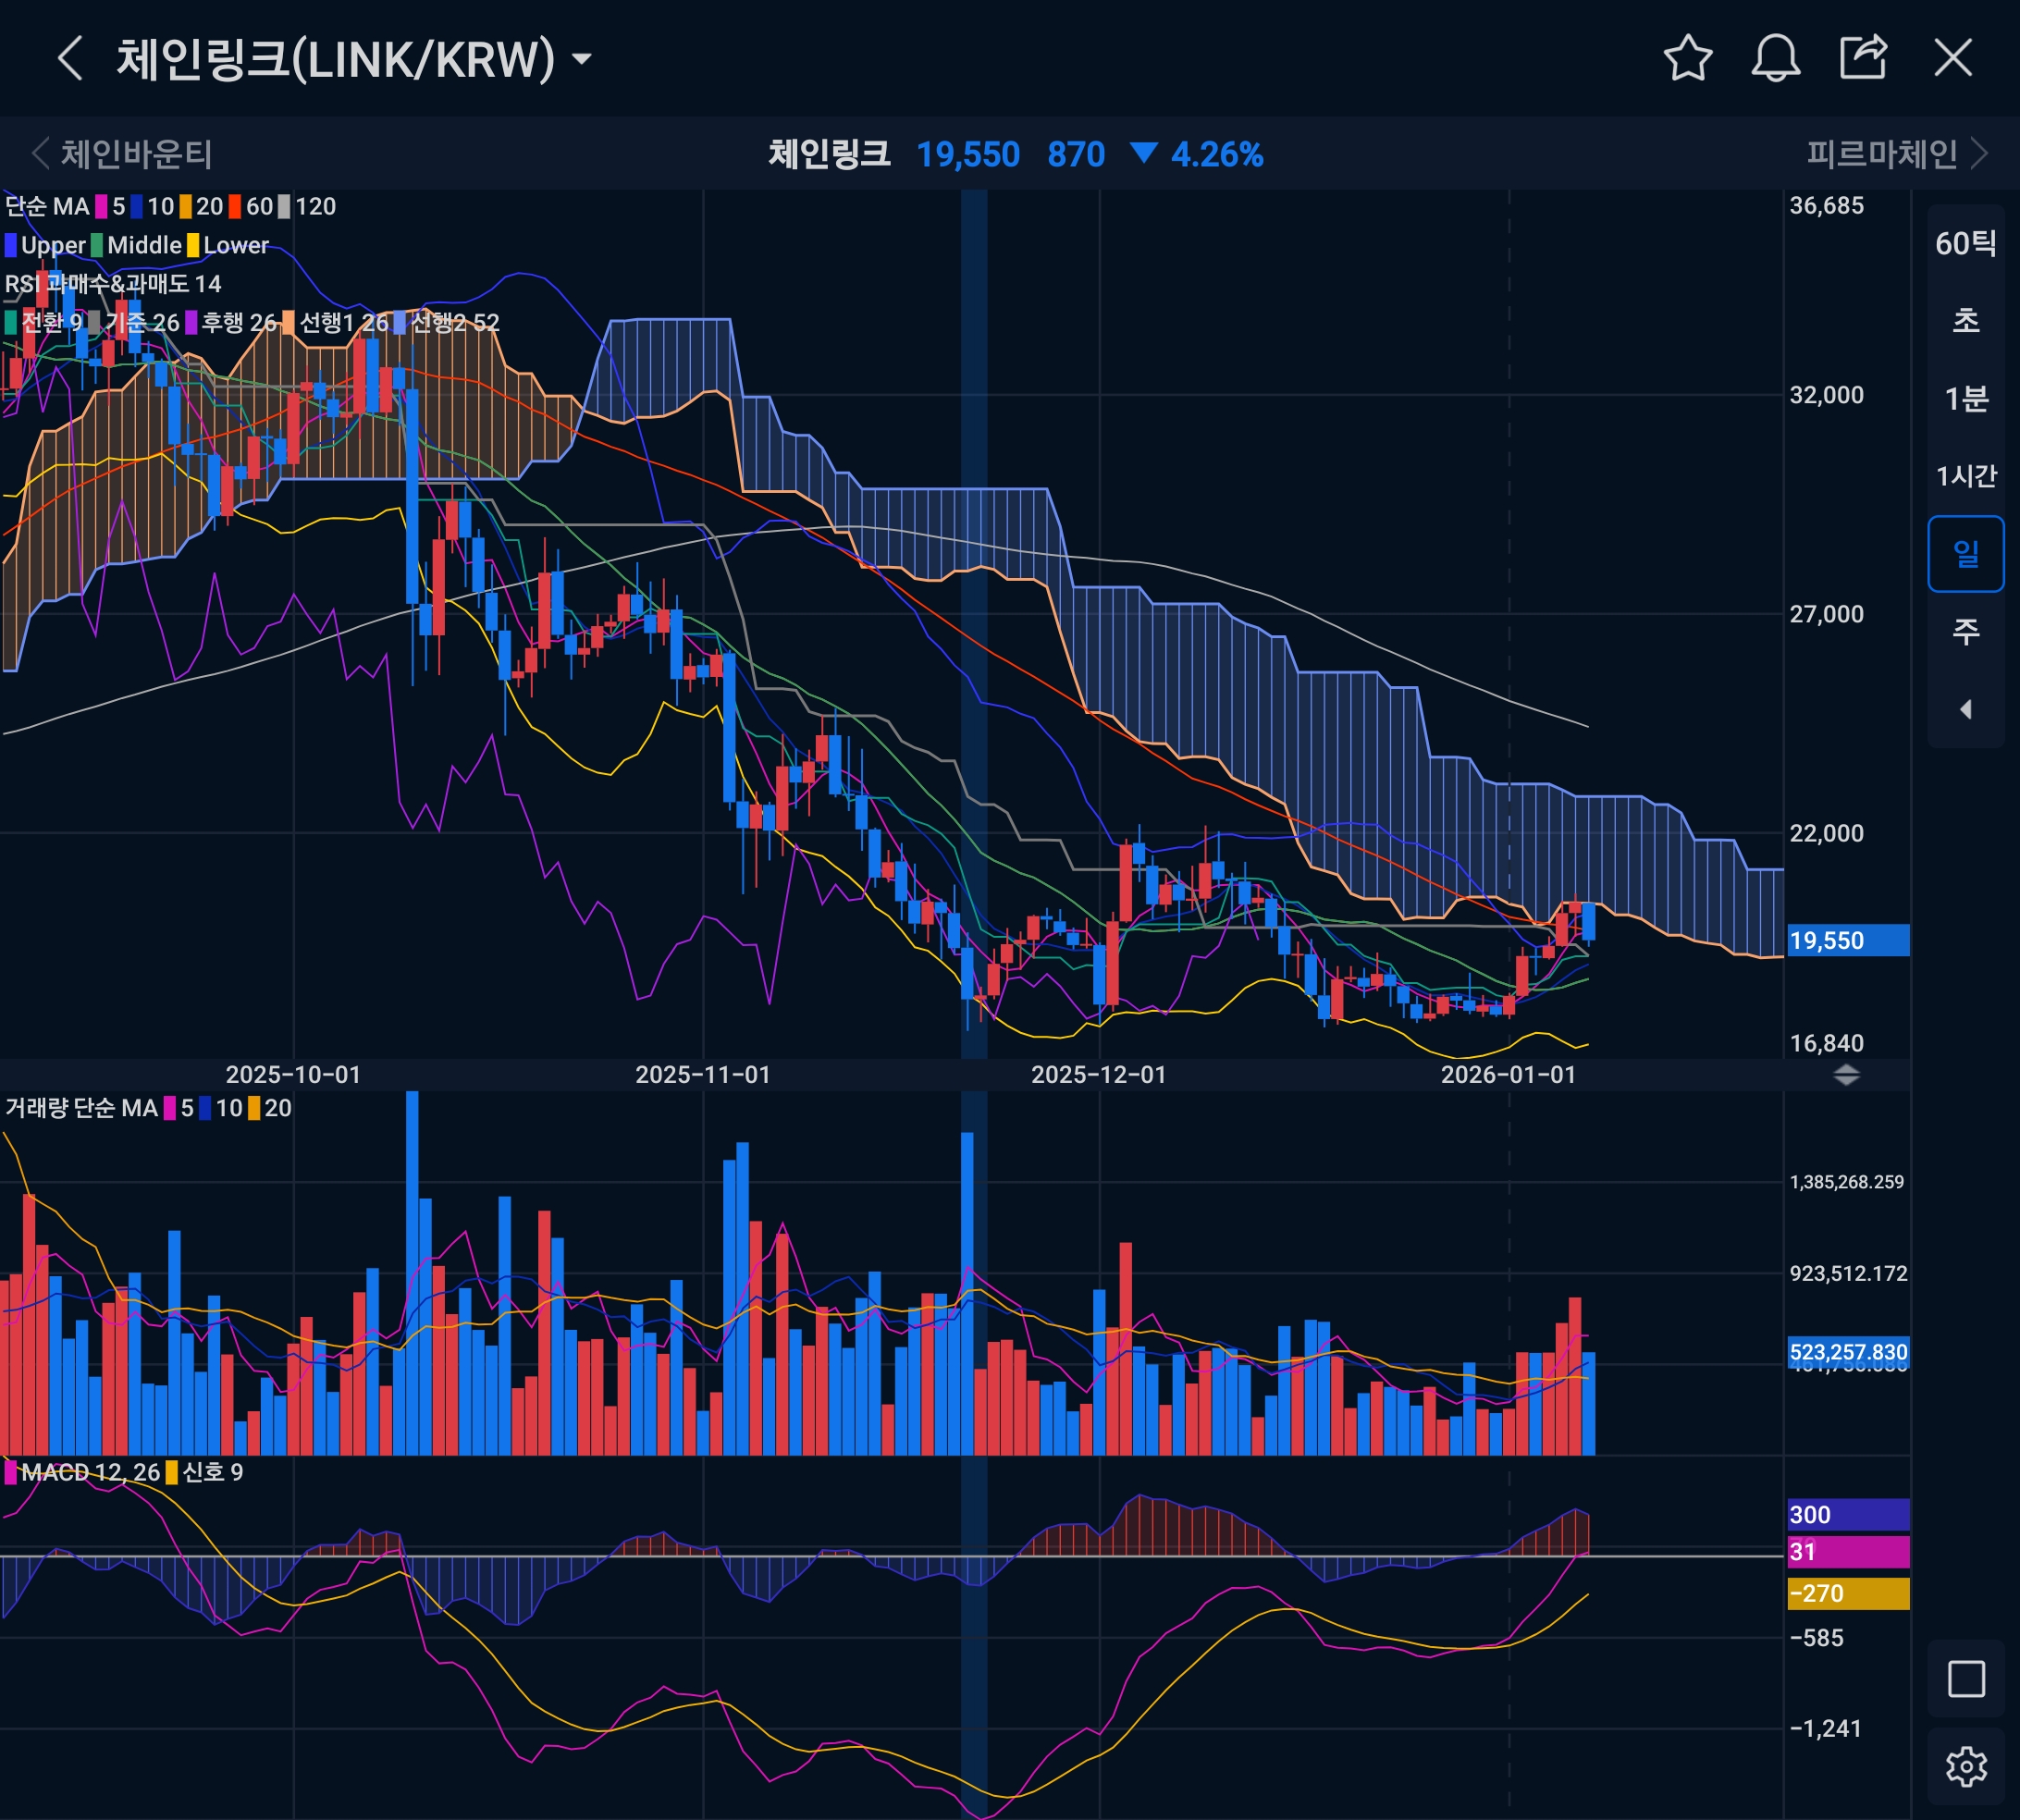Open chart settings with the gear icon
The height and width of the screenshot is (1820, 2020).
1965,1767
